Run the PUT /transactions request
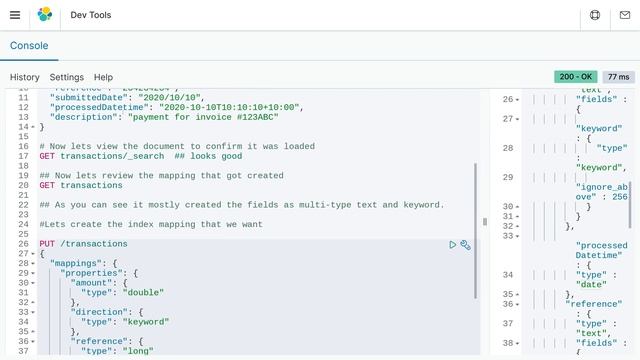The width and height of the screenshot is (640, 360). [453, 244]
